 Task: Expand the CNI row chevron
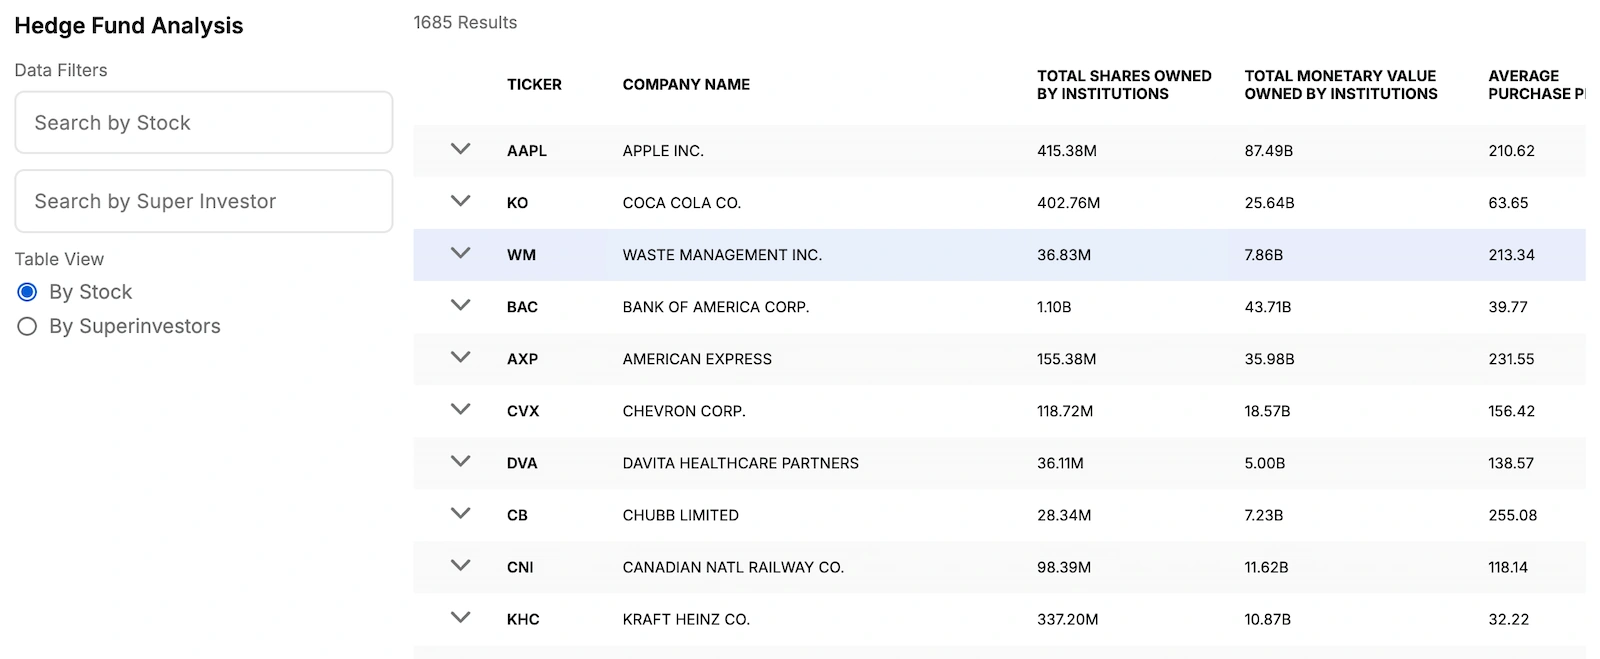(x=460, y=565)
